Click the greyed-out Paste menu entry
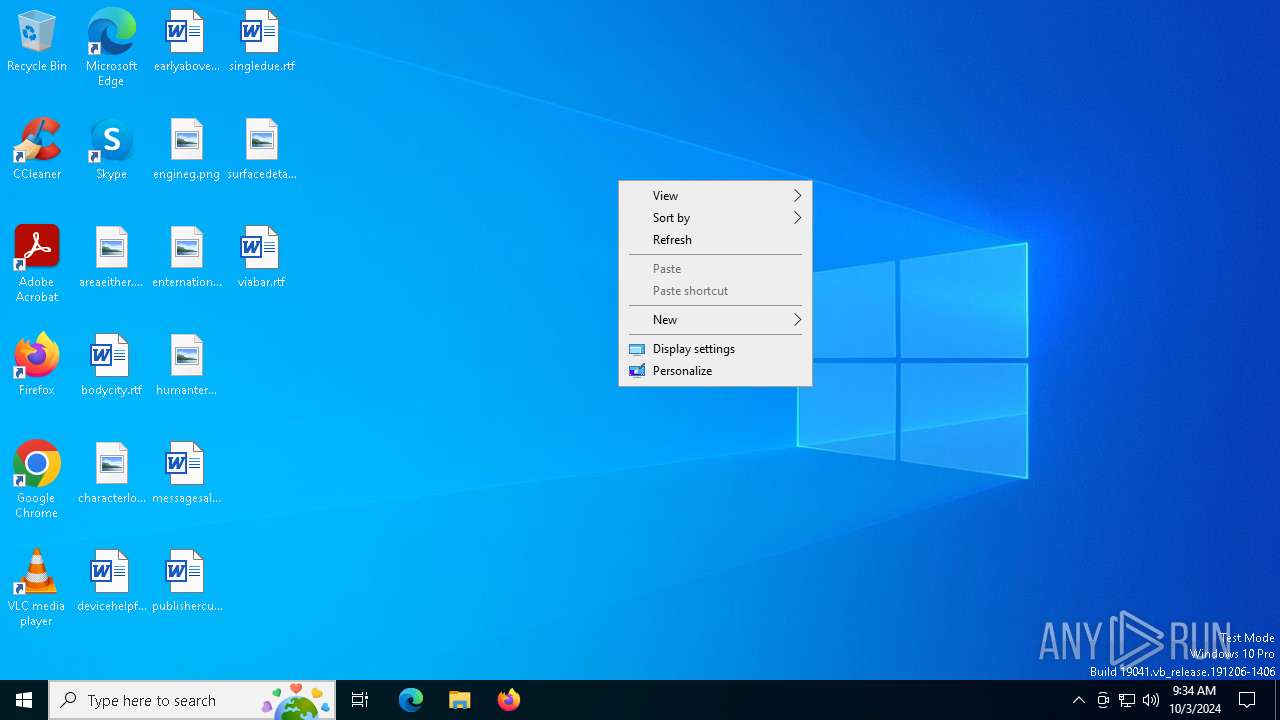Viewport: 1280px width, 720px height. click(715, 269)
